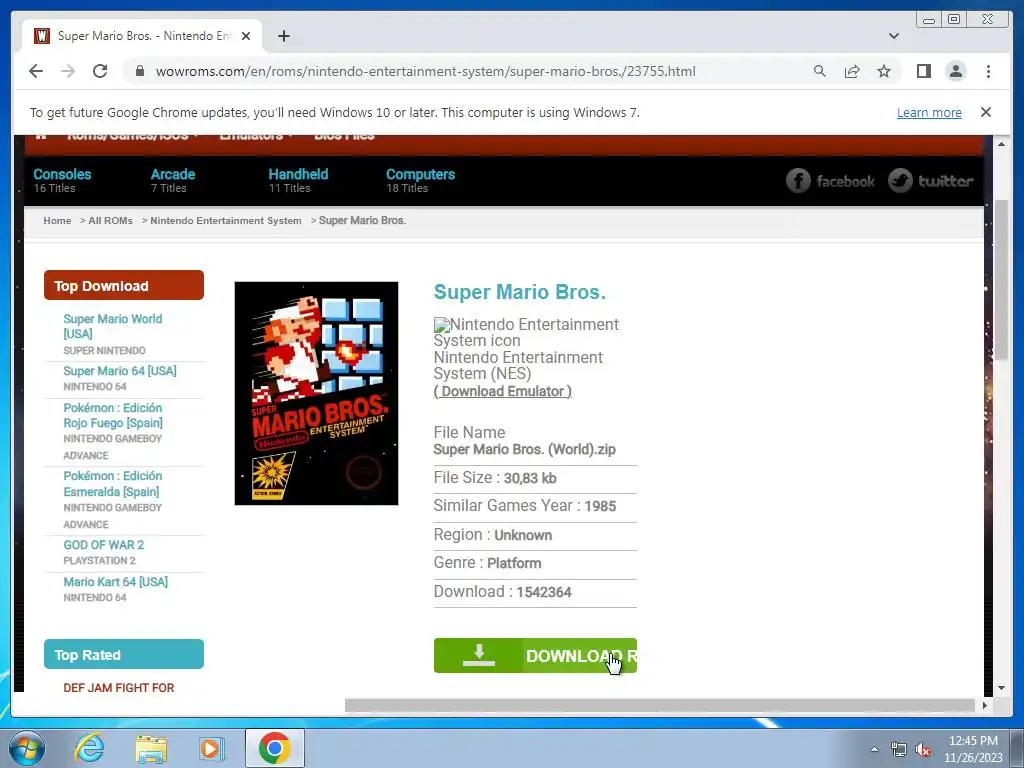Click the browser forward arrow
This screenshot has width=1024, height=768.
(x=68, y=71)
